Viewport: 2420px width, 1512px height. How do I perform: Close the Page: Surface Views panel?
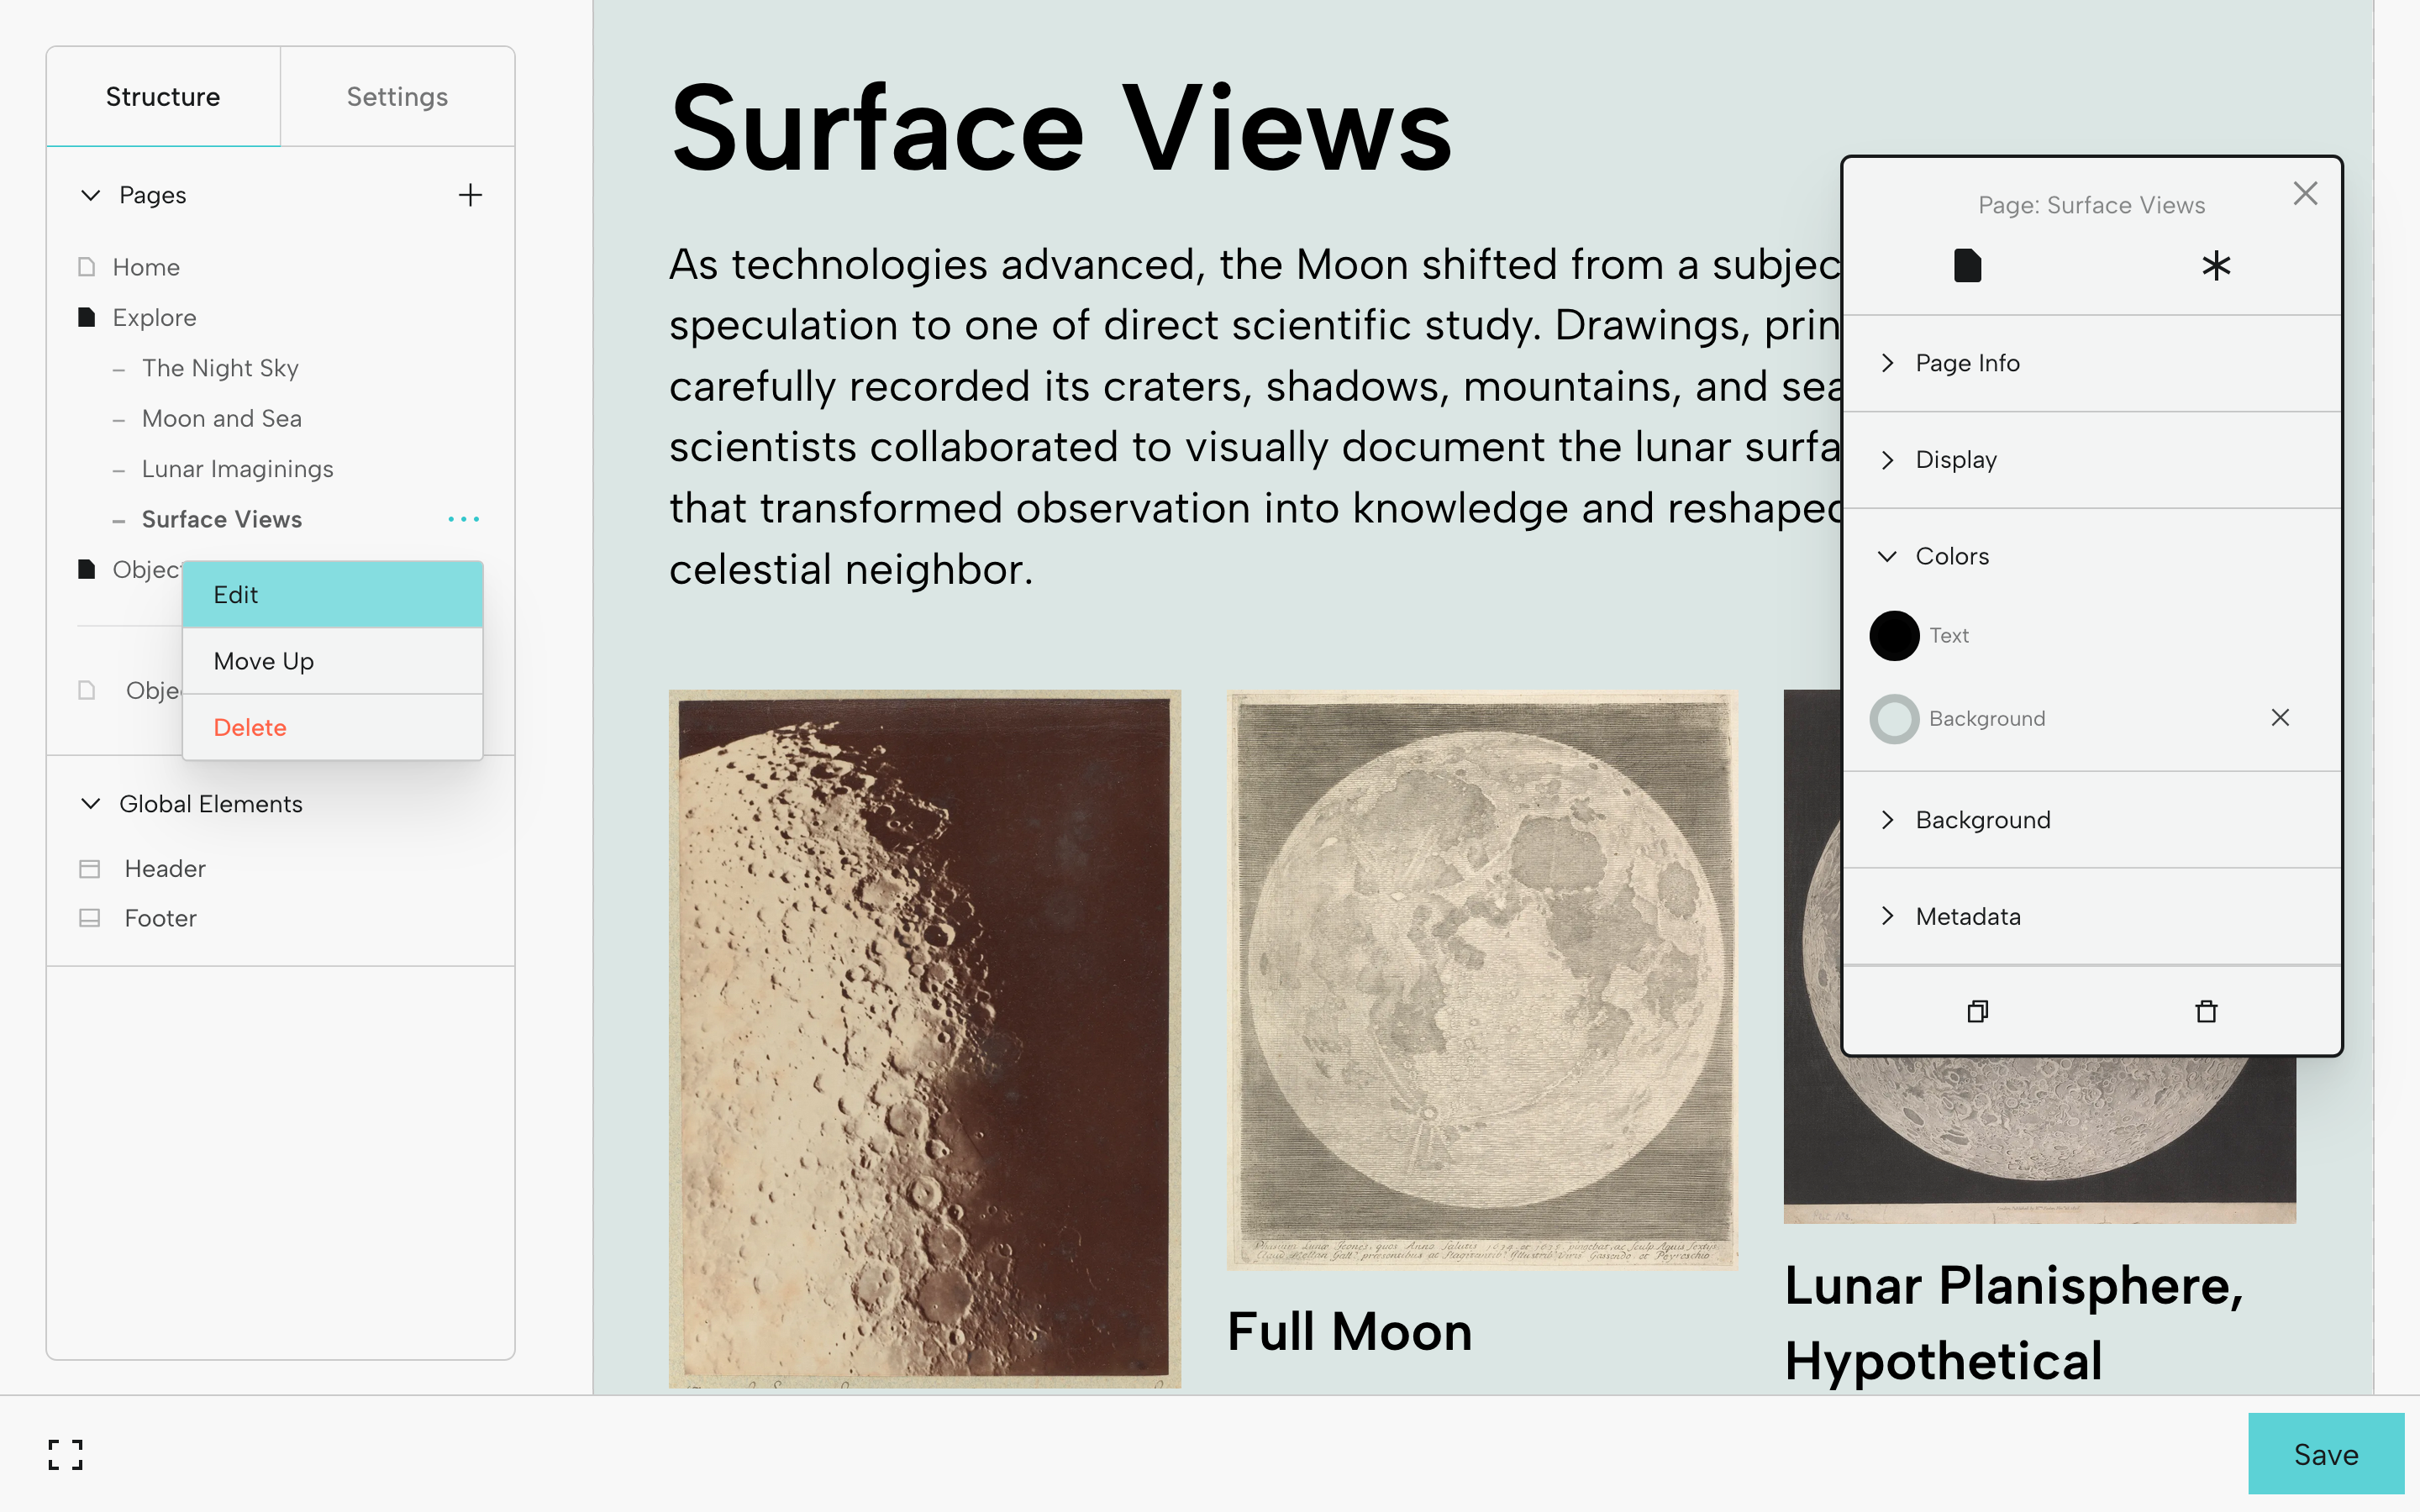[2305, 193]
